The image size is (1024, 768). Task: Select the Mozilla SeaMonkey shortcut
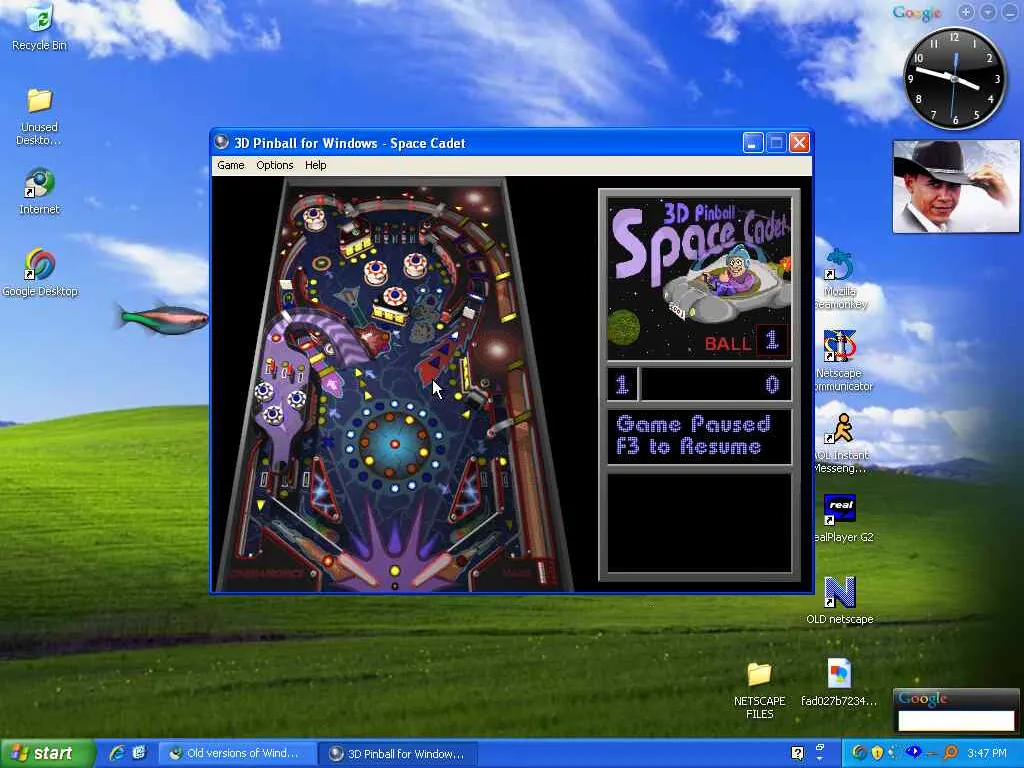(840, 279)
